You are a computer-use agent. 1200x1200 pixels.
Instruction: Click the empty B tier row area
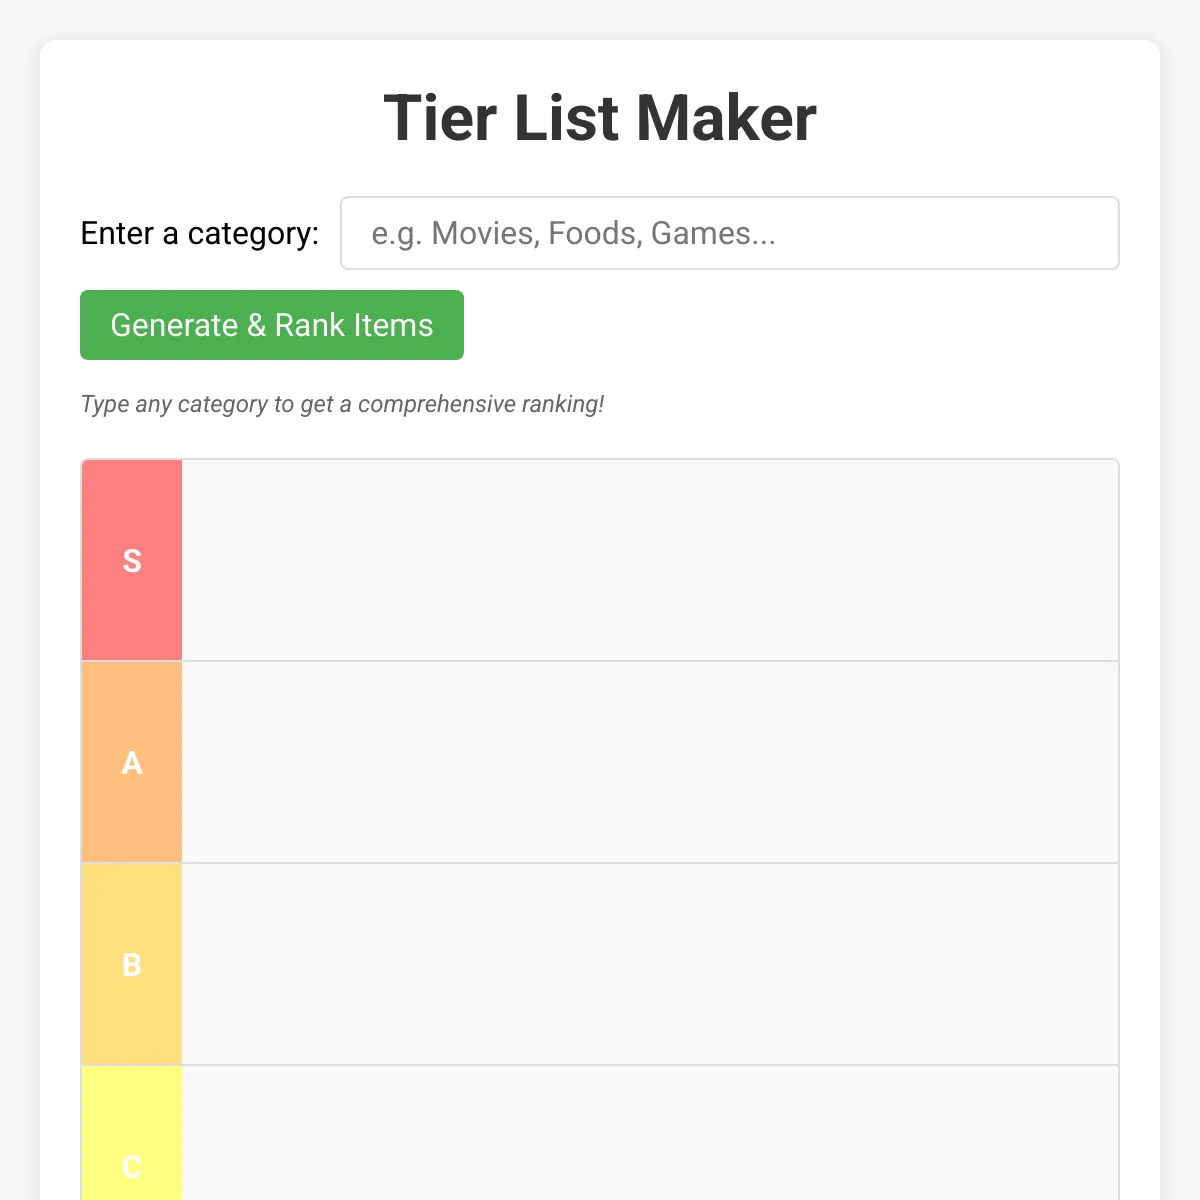(650, 965)
